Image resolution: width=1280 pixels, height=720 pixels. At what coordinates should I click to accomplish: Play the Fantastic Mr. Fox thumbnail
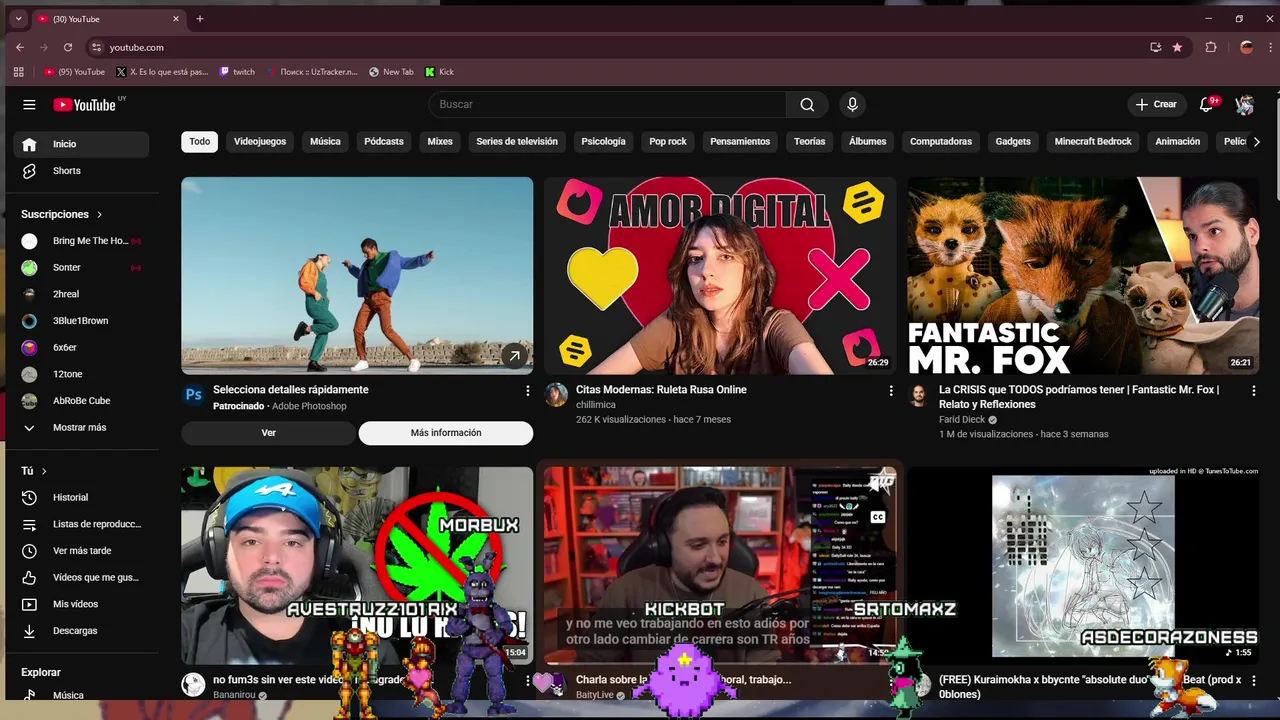(x=1083, y=276)
